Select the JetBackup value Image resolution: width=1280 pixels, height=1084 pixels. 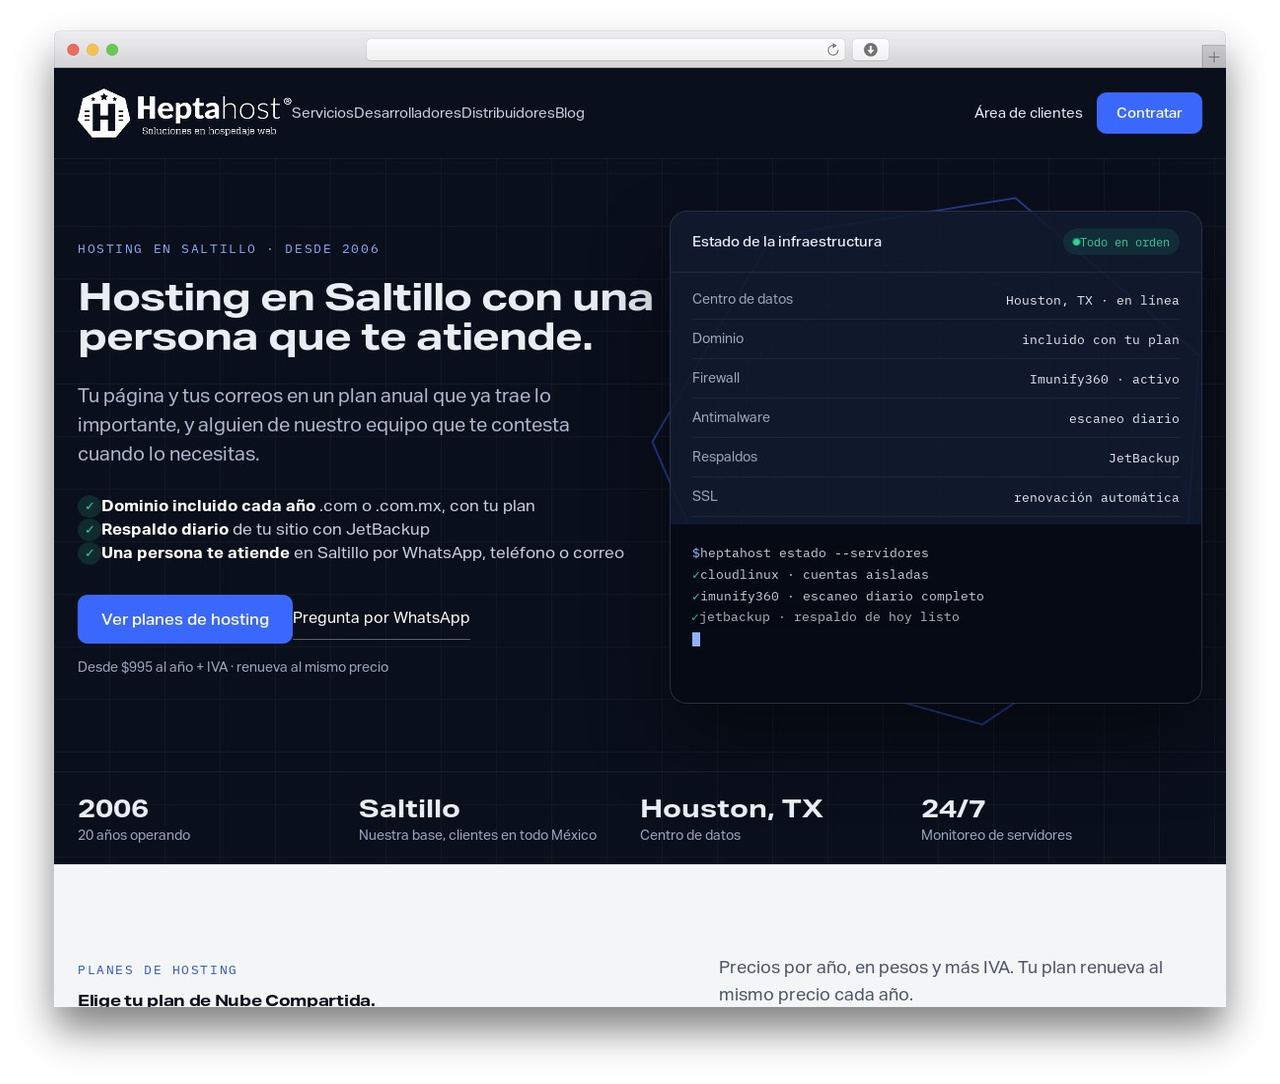pyautogui.click(x=1144, y=458)
